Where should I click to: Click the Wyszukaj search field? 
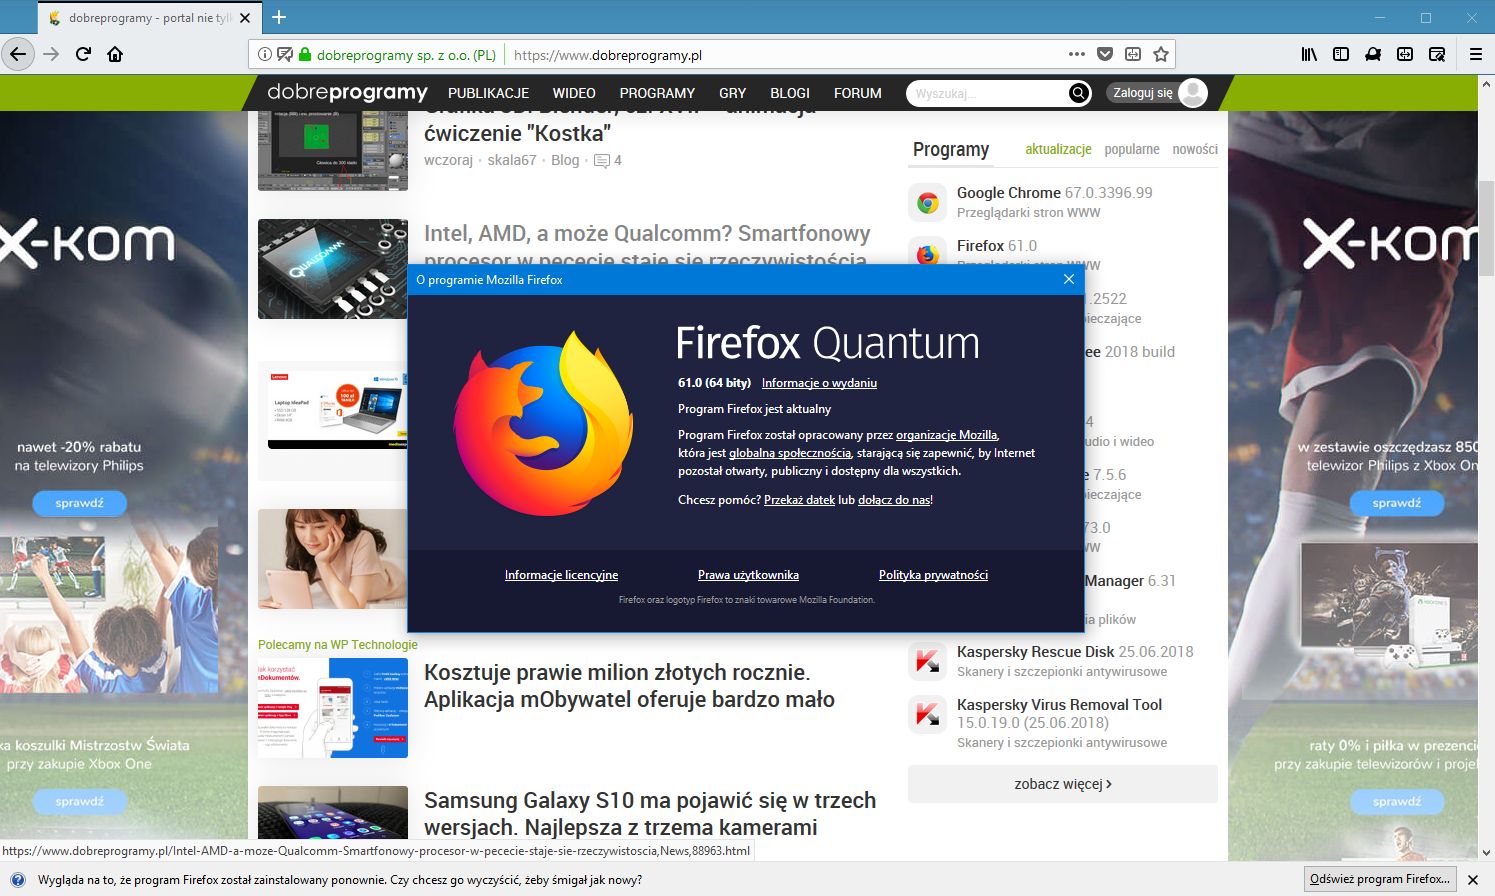[987, 93]
